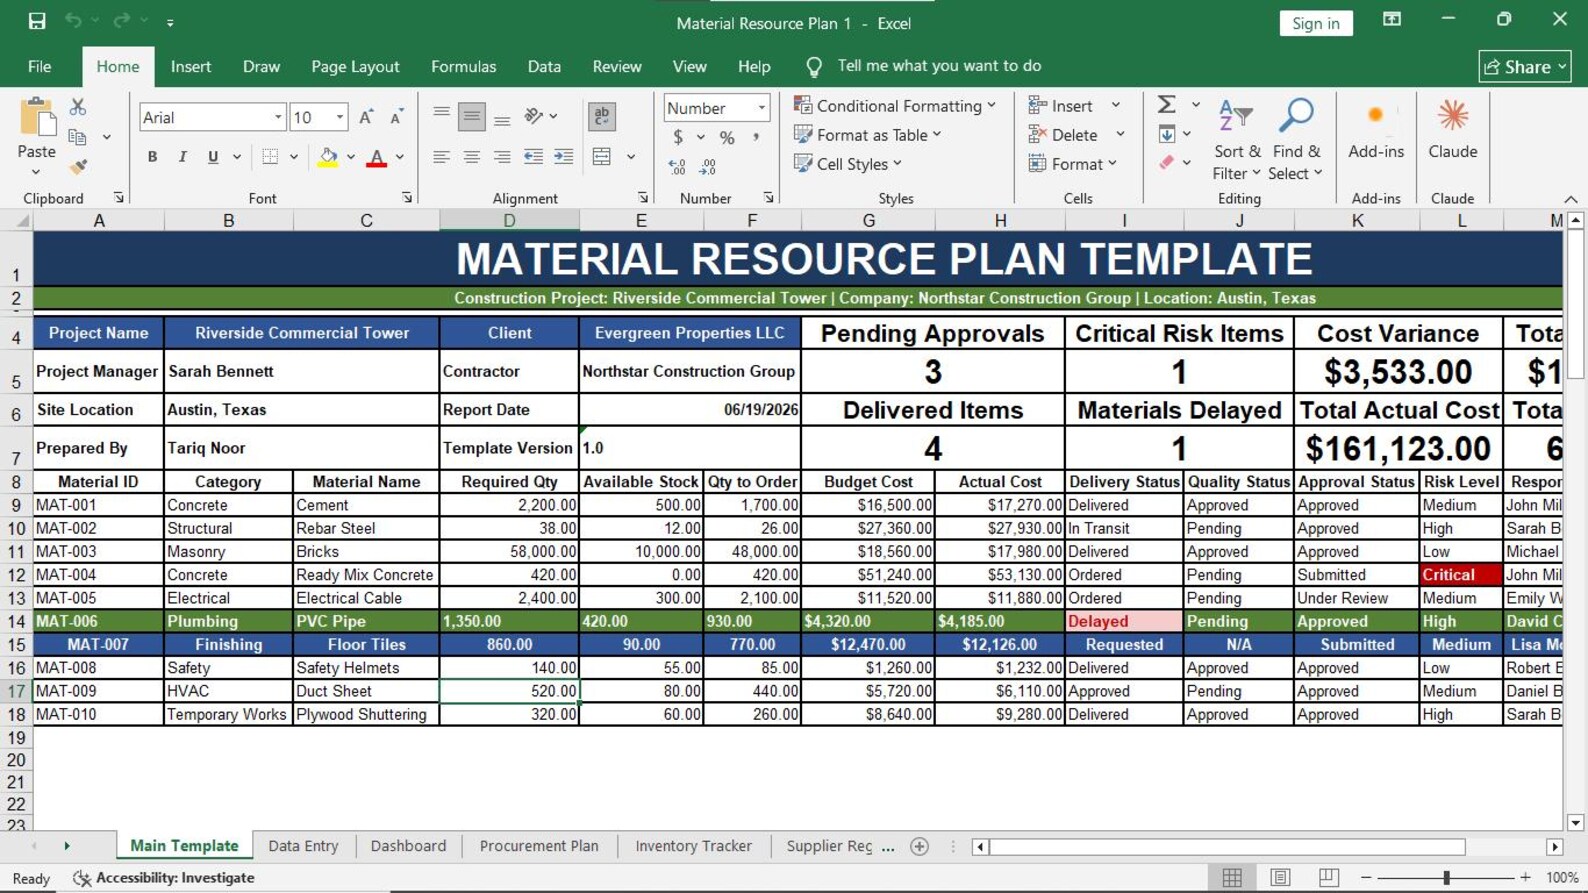
Task: Click the AutoSum sigma icon
Action: (1166, 104)
